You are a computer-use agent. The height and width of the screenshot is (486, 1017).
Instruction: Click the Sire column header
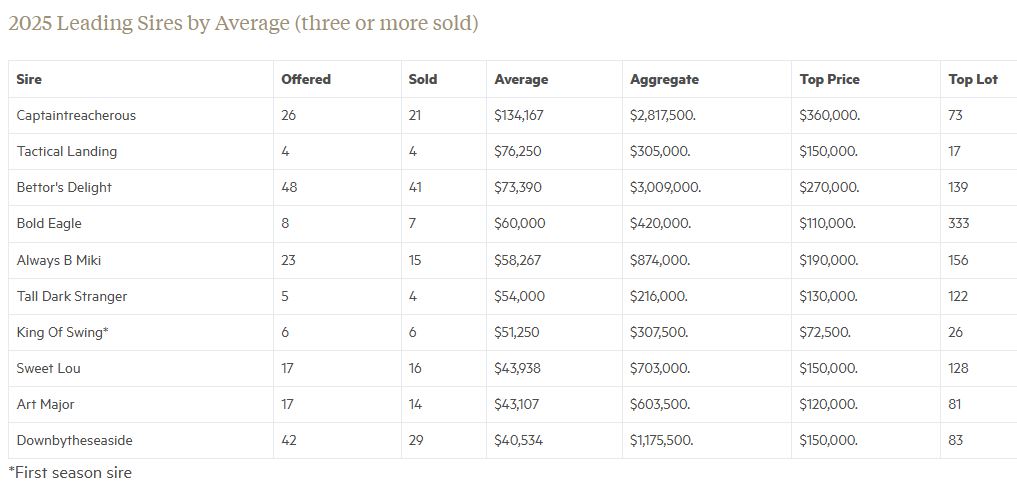pyautogui.click(x=29, y=79)
